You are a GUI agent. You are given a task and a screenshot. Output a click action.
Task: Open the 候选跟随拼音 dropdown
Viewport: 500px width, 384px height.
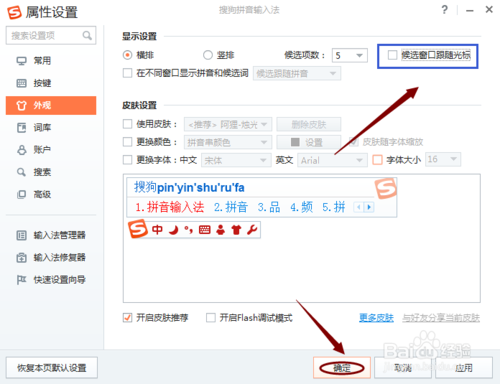point(297,74)
